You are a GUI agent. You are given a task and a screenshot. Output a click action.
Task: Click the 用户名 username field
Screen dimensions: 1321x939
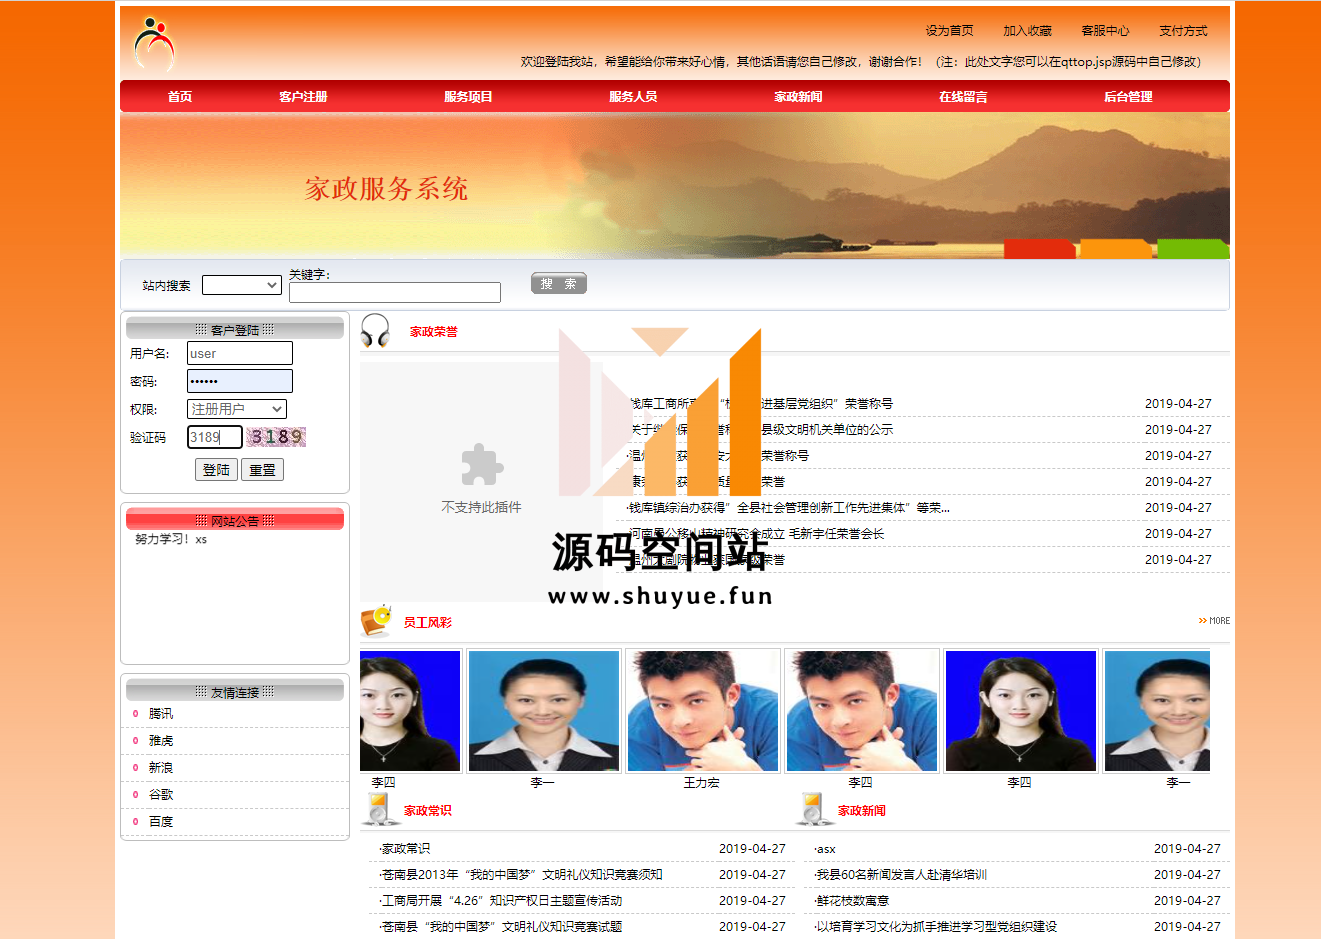pyautogui.click(x=239, y=353)
